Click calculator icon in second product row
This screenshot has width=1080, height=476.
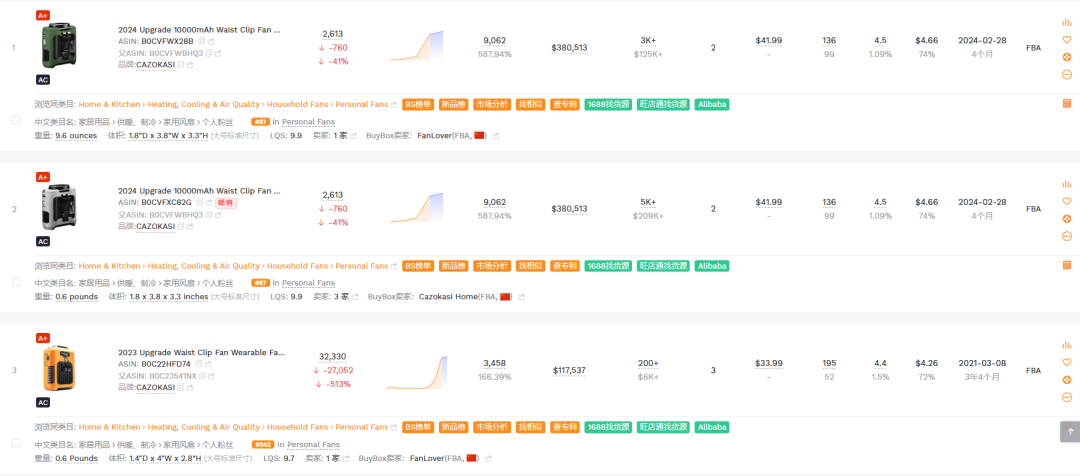tap(1066, 265)
